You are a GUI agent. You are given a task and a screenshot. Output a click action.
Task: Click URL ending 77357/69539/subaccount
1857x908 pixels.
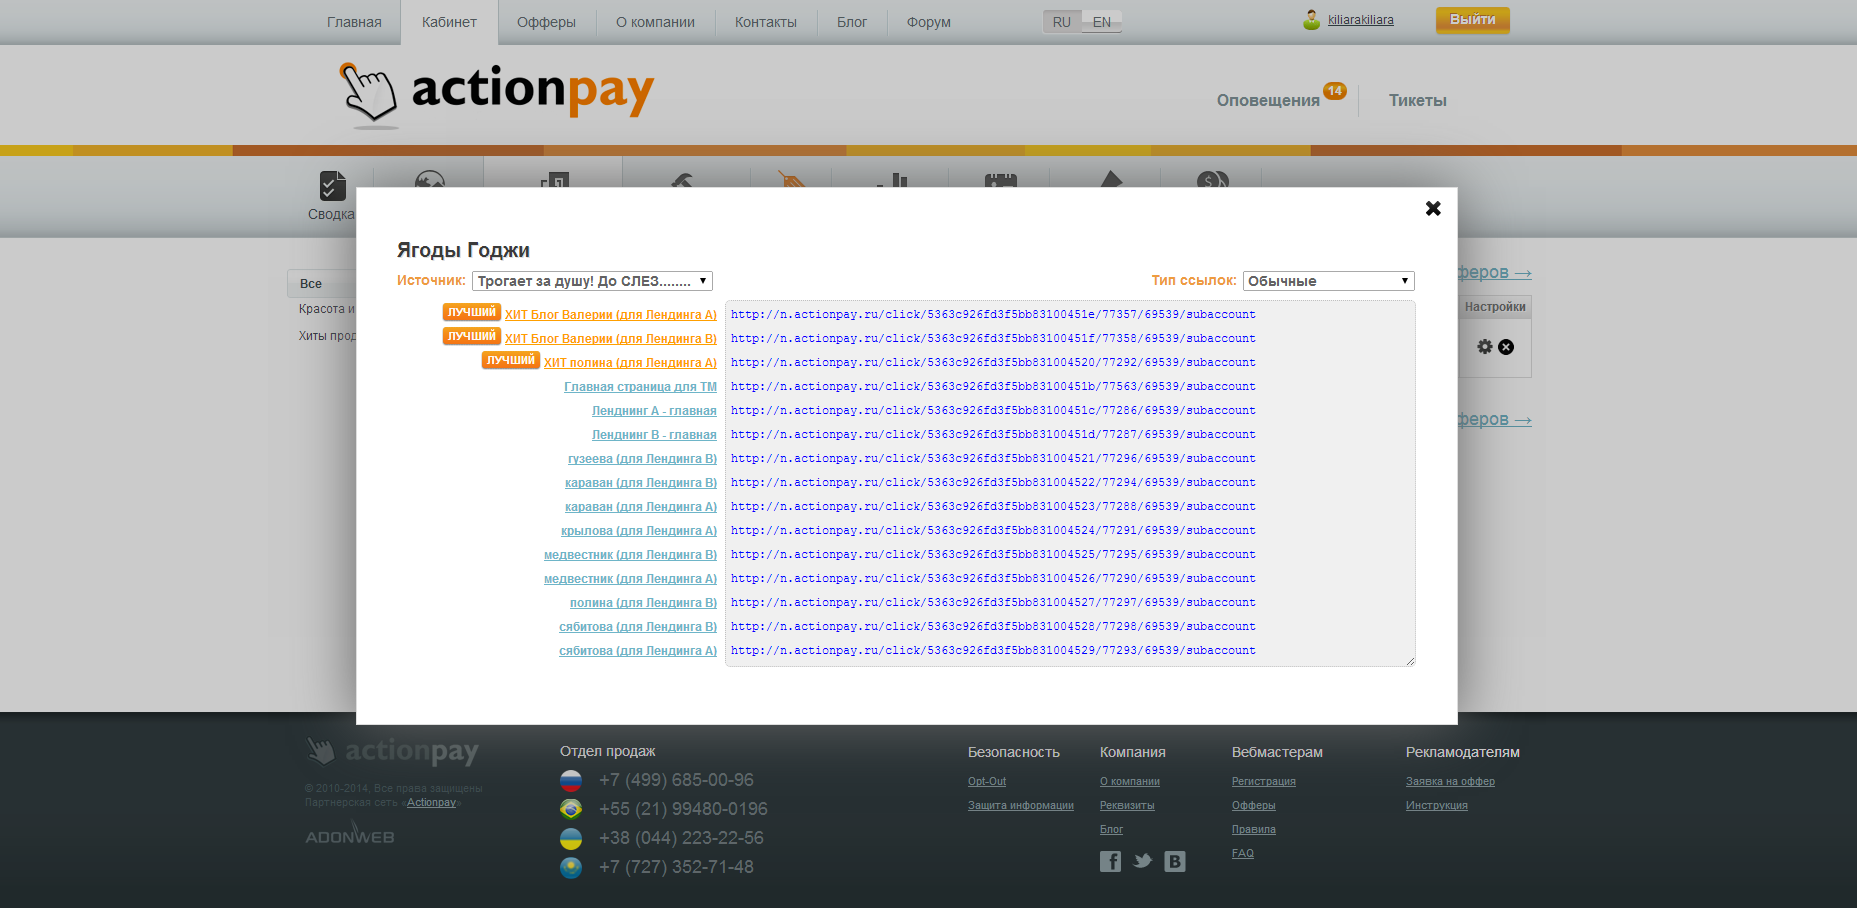pos(993,315)
